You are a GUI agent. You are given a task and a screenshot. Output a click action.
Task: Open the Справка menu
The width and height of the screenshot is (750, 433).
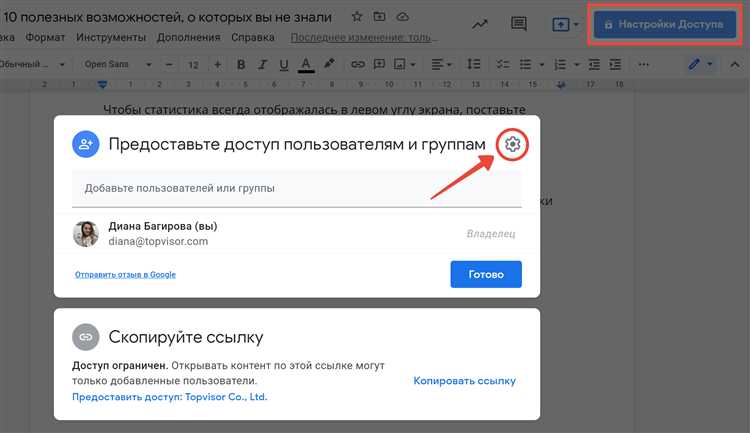point(253,37)
